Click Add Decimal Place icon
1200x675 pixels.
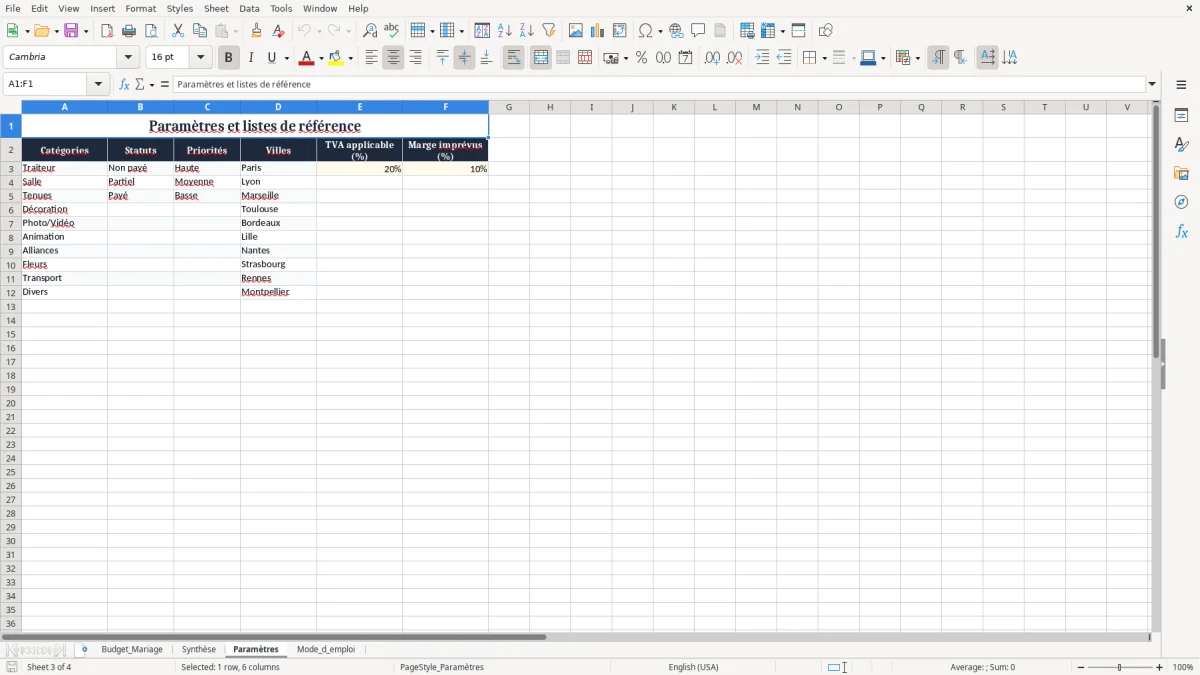point(712,58)
